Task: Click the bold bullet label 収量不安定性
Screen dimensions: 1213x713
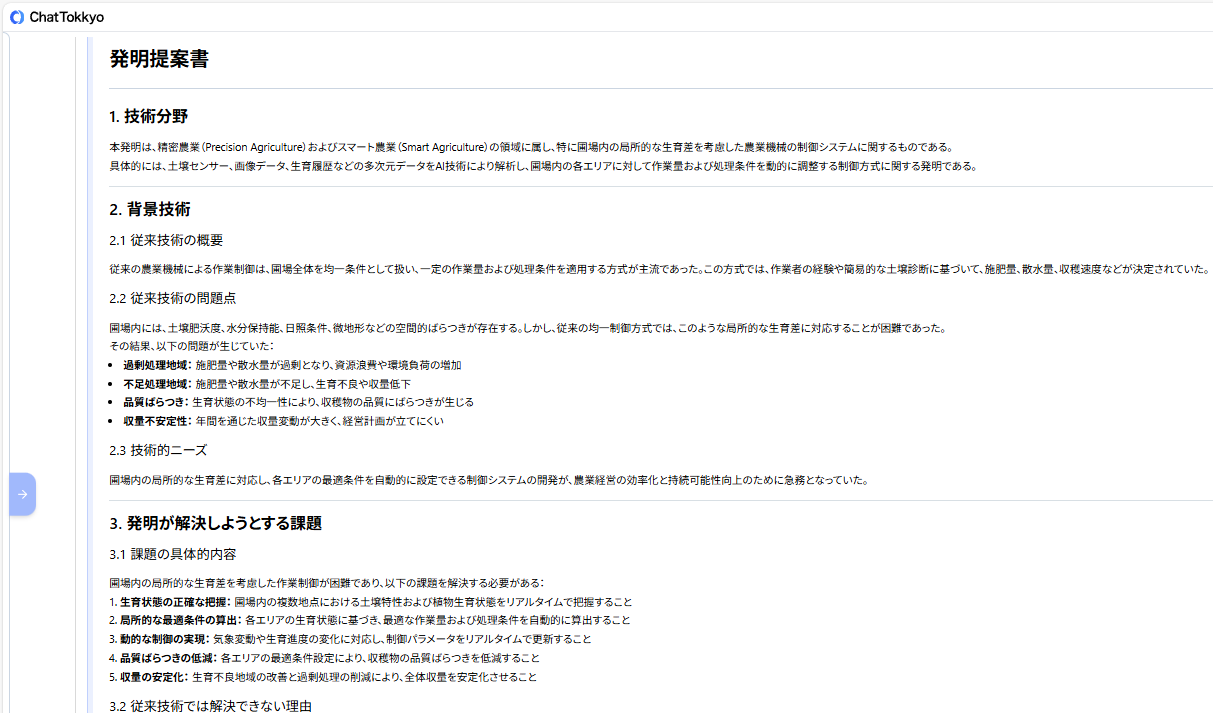Action: pyautogui.click(x=156, y=421)
